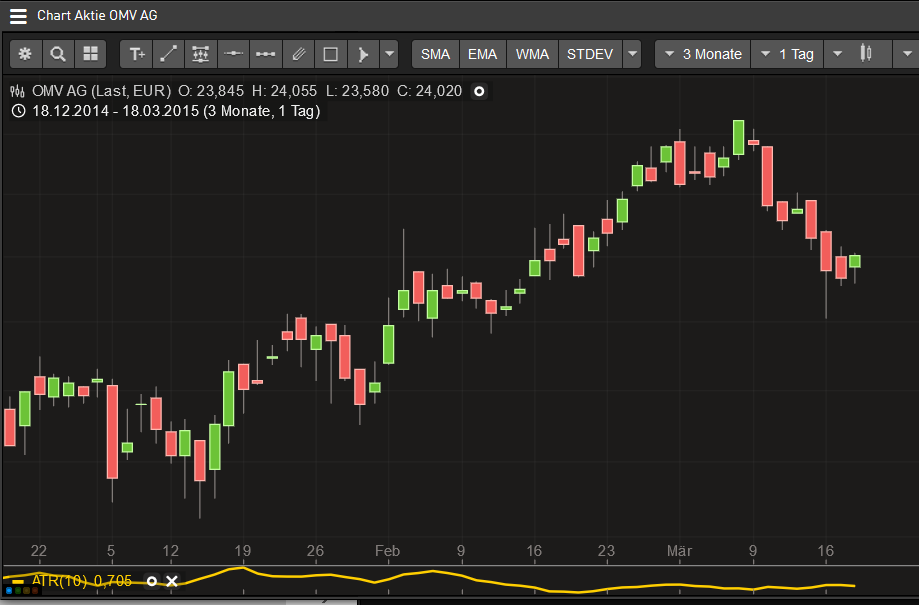The width and height of the screenshot is (919, 605).
Task: Open the 1 Tag interval dropdown
Action: 786,54
